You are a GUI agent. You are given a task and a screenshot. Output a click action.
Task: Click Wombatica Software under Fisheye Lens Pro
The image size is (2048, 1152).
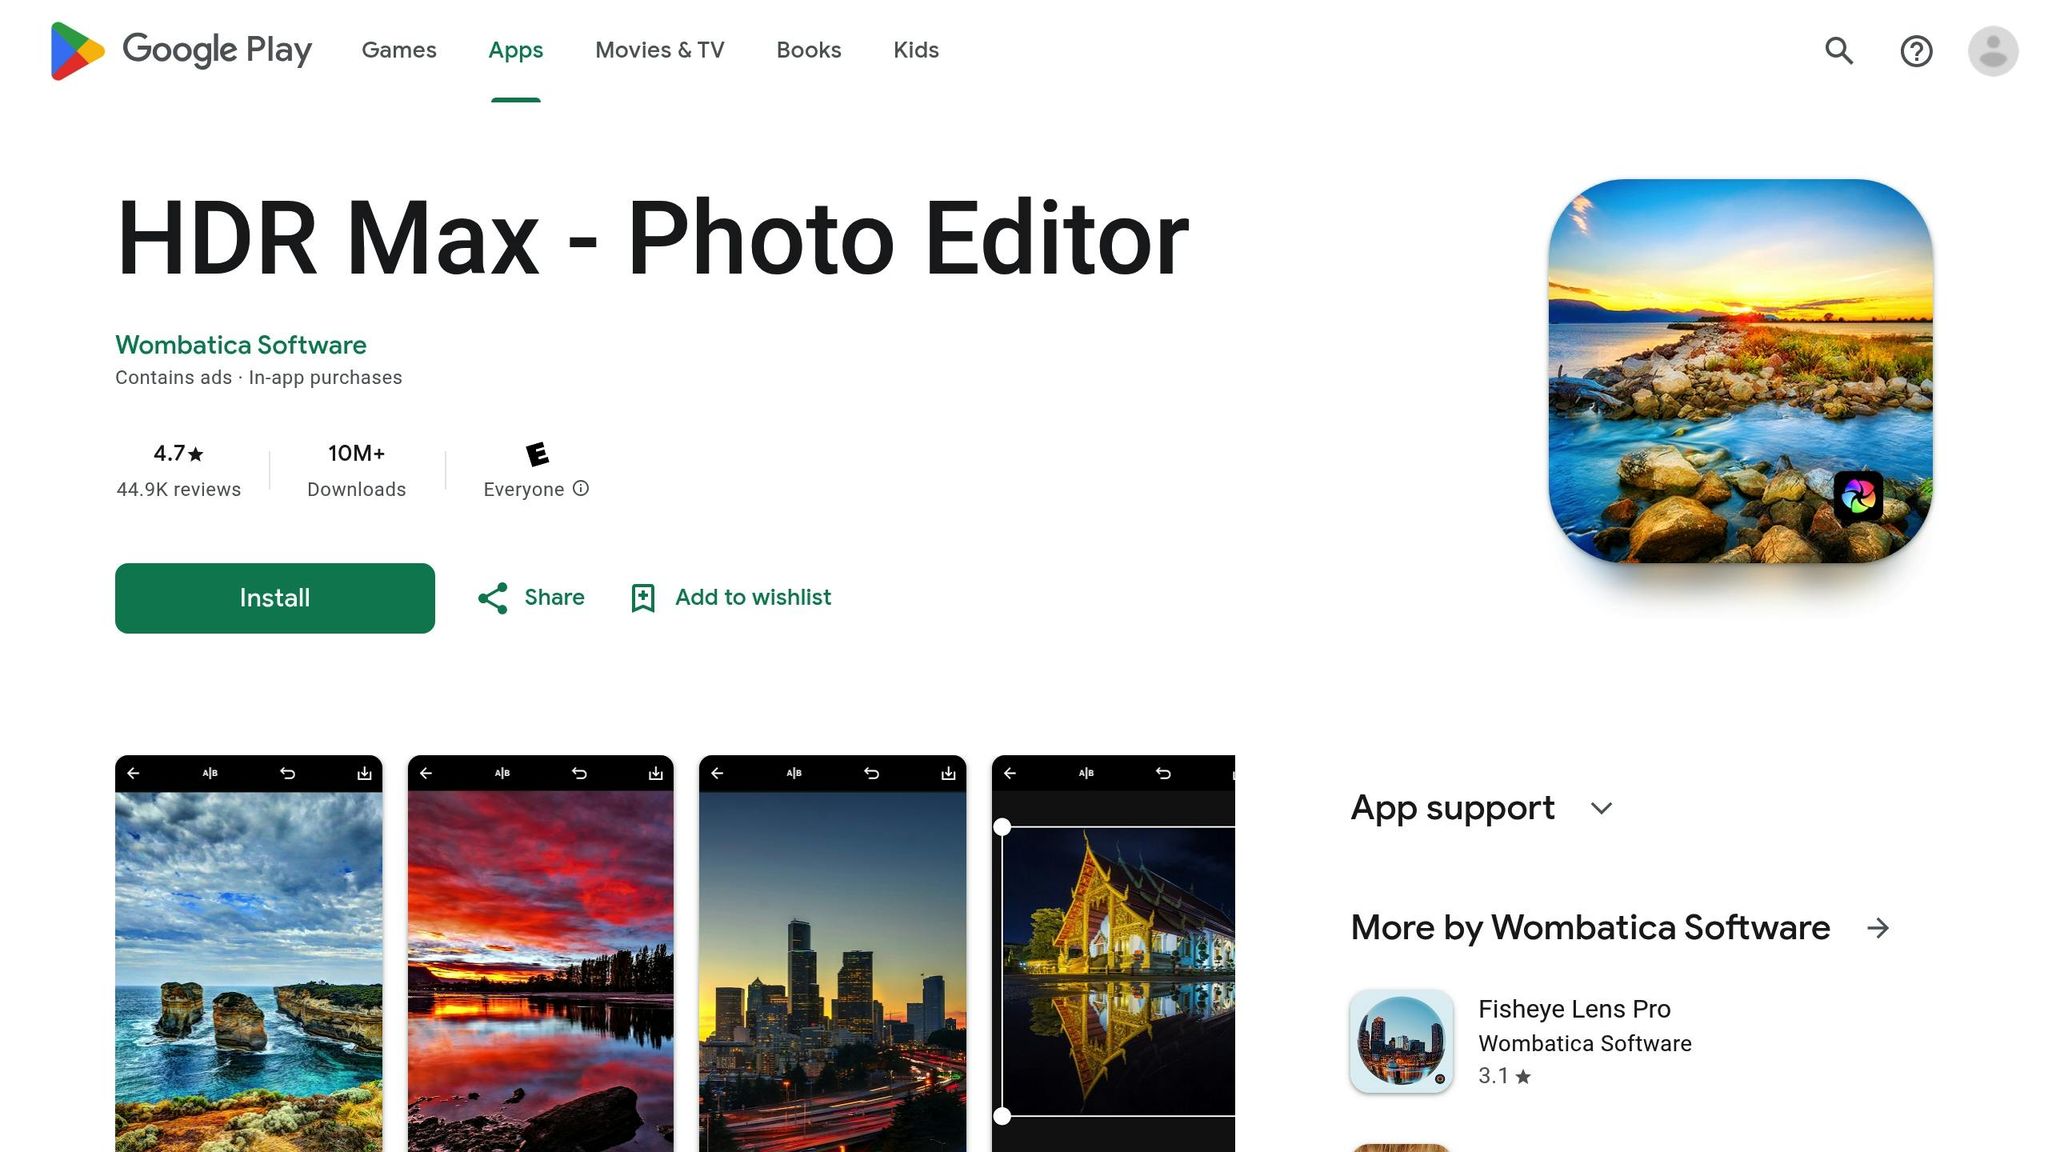1585,1043
